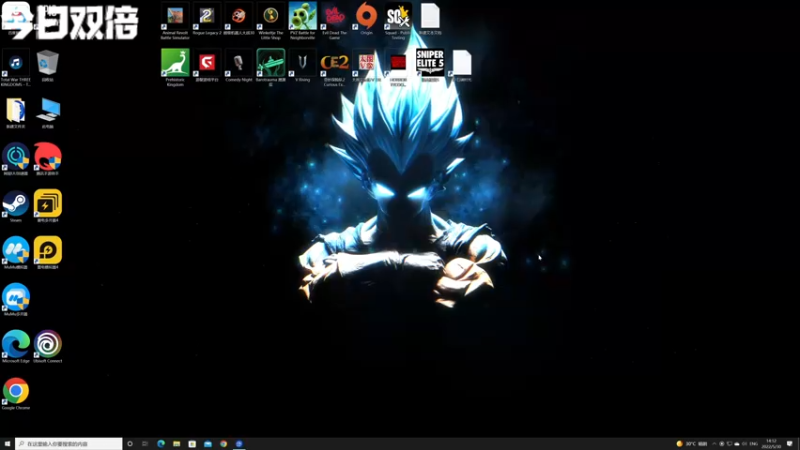Focus the taskbar search box
Image resolution: width=800 pixels, height=450 pixels.
[x=68, y=444]
